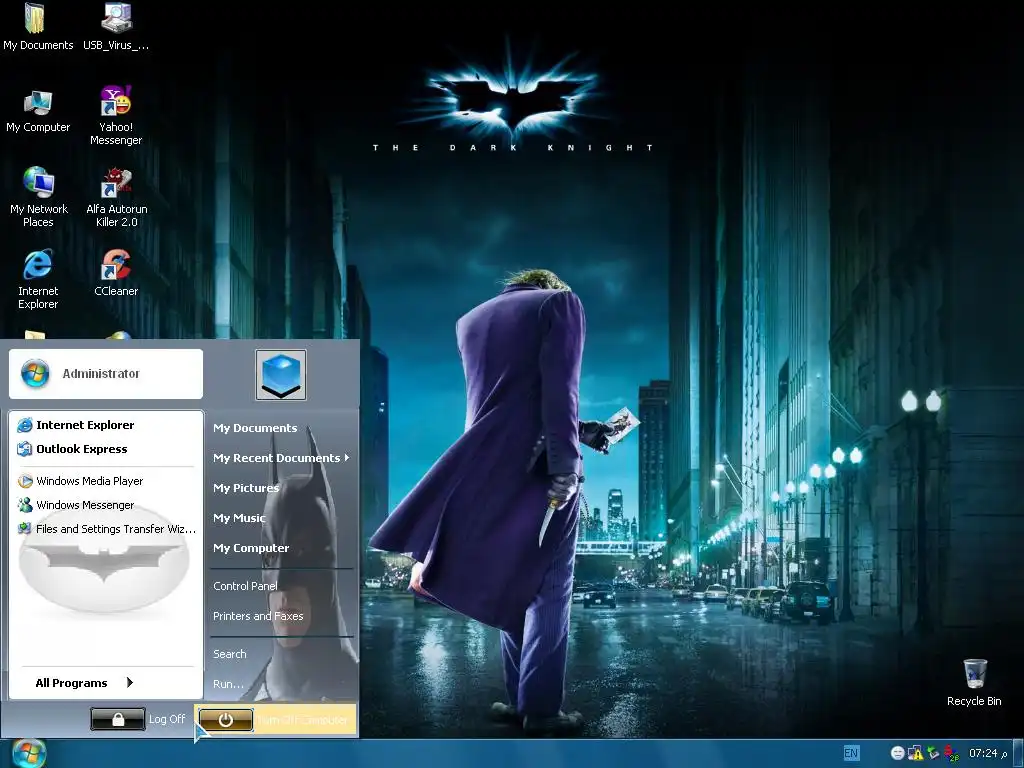Screen dimensions: 1024x768
Task: Click the Outlook Express envelope icon
Action: click(x=25, y=449)
